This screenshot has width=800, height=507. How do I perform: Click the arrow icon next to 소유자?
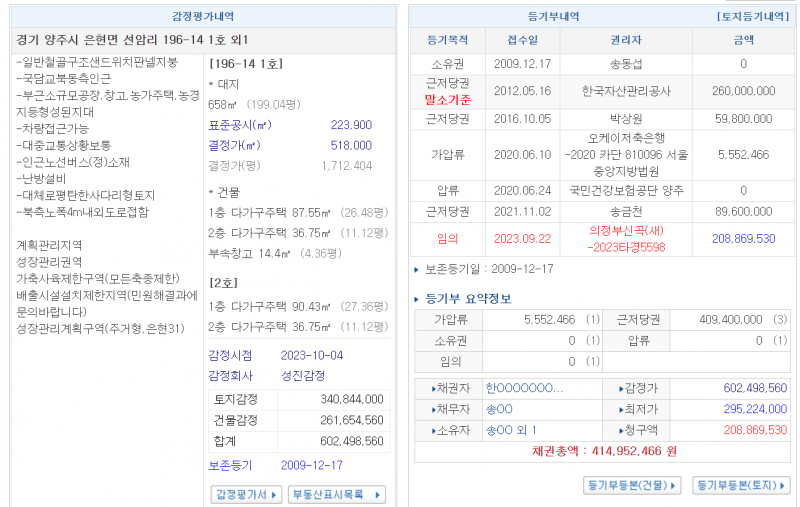tap(435, 430)
